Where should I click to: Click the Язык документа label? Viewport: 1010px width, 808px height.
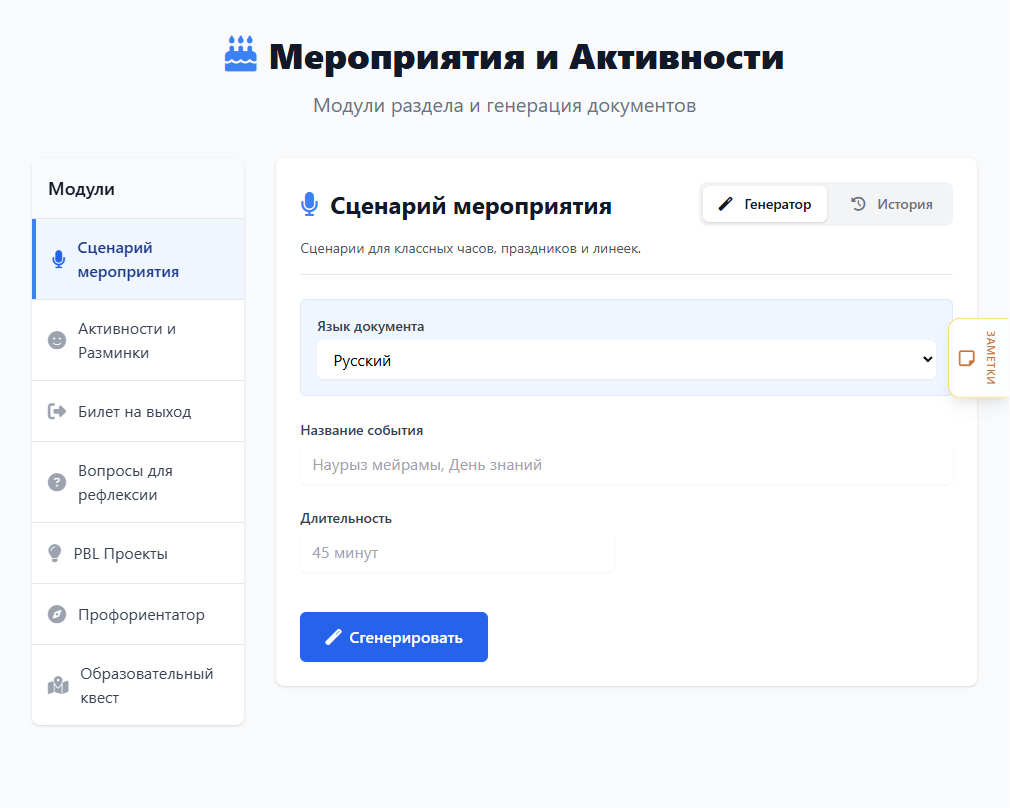tap(370, 326)
